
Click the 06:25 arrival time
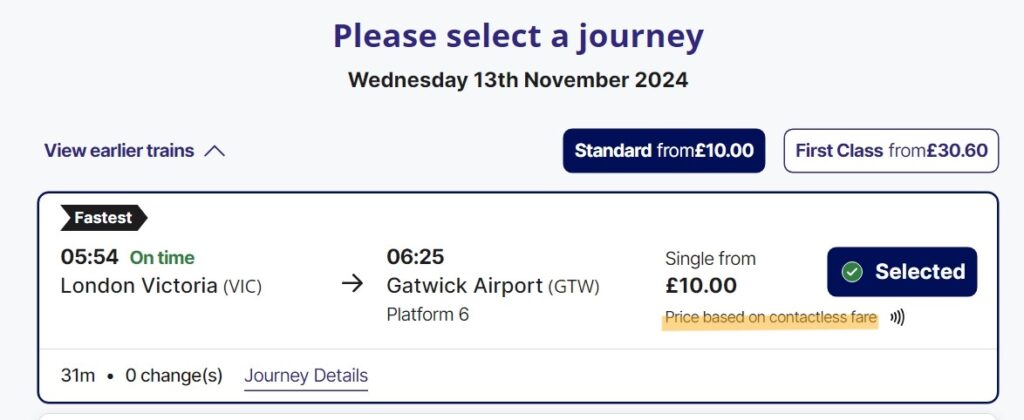pyautogui.click(x=415, y=257)
